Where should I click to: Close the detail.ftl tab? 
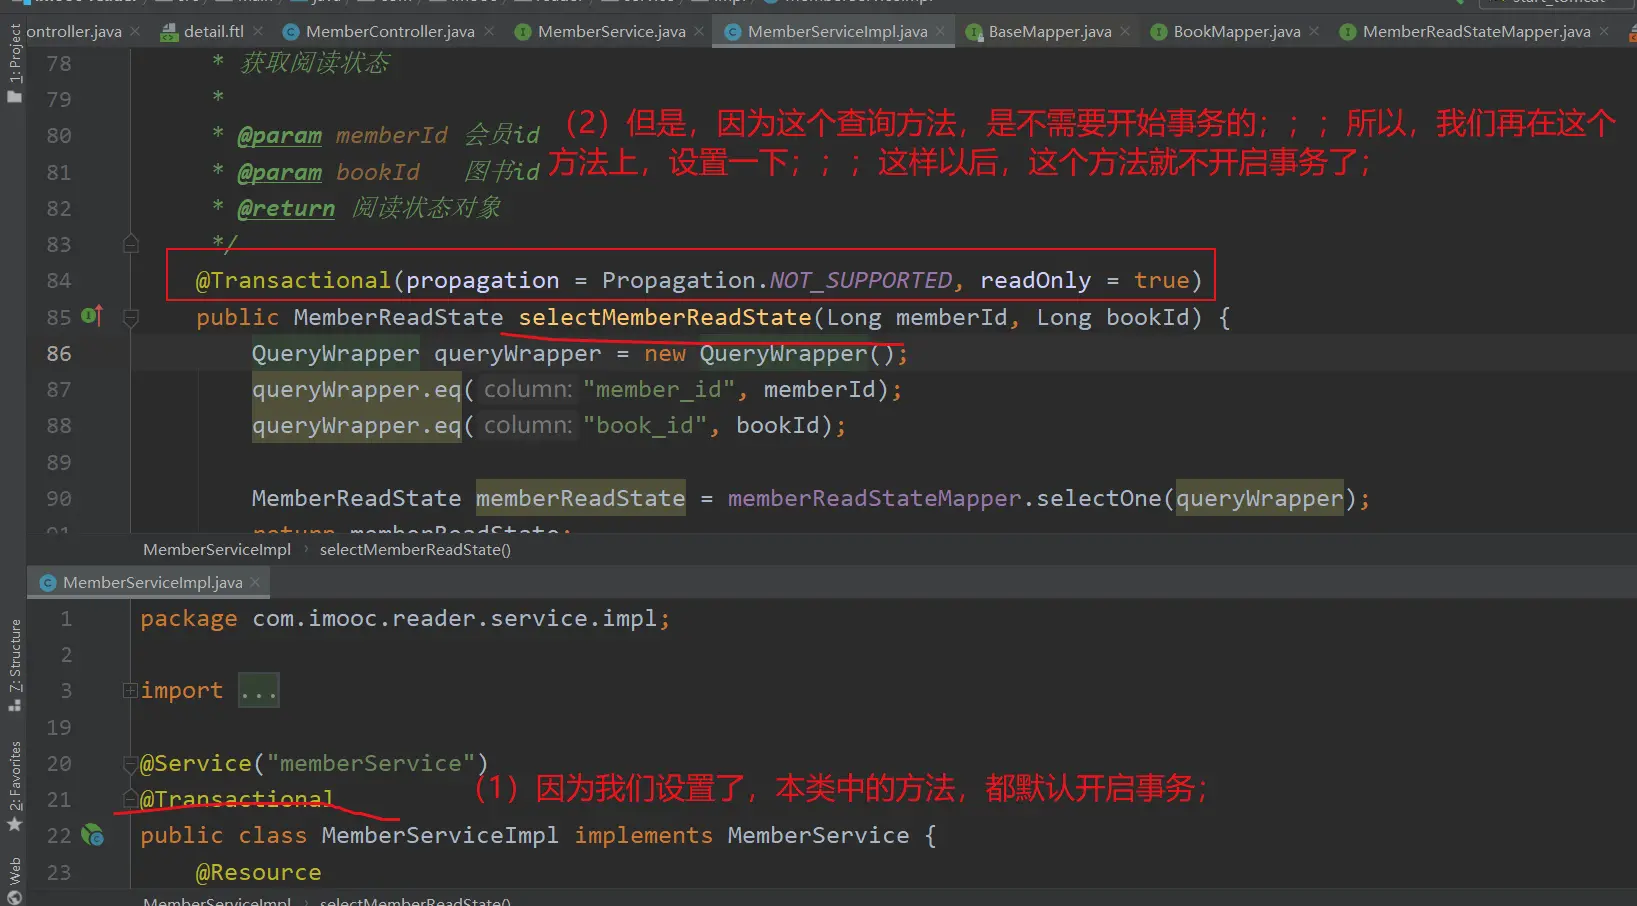pyautogui.click(x=258, y=31)
